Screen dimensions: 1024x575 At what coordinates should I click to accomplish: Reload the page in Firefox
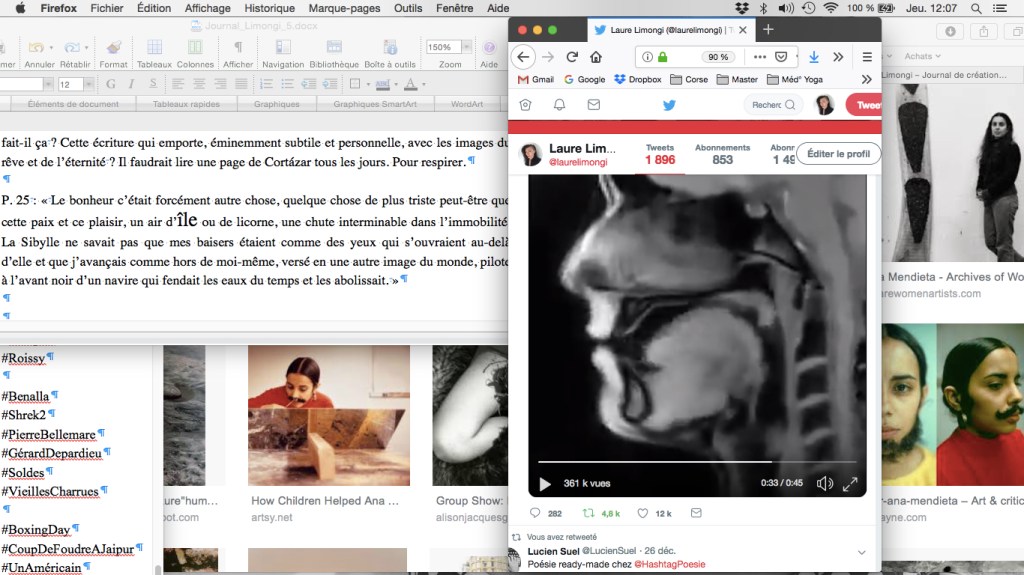click(x=573, y=57)
